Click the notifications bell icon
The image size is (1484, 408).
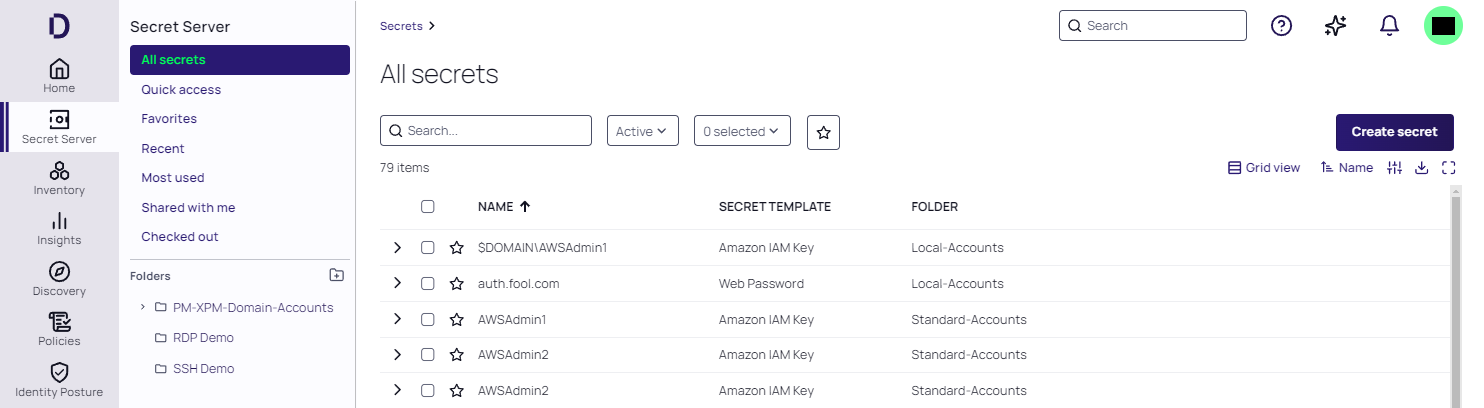tap(1389, 26)
